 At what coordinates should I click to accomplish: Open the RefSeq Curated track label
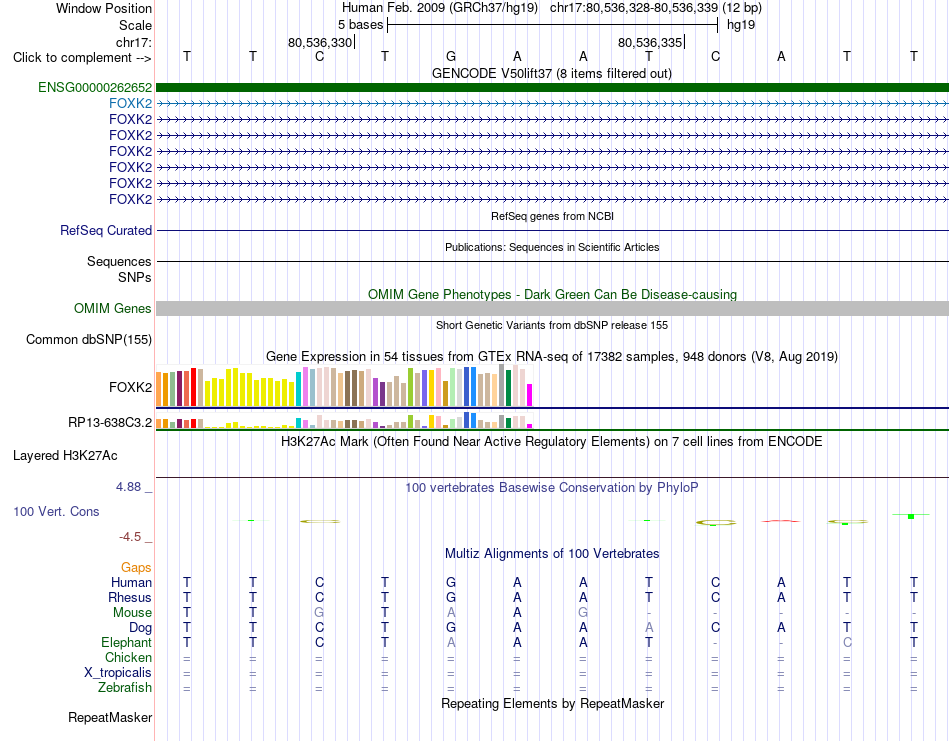(106, 230)
